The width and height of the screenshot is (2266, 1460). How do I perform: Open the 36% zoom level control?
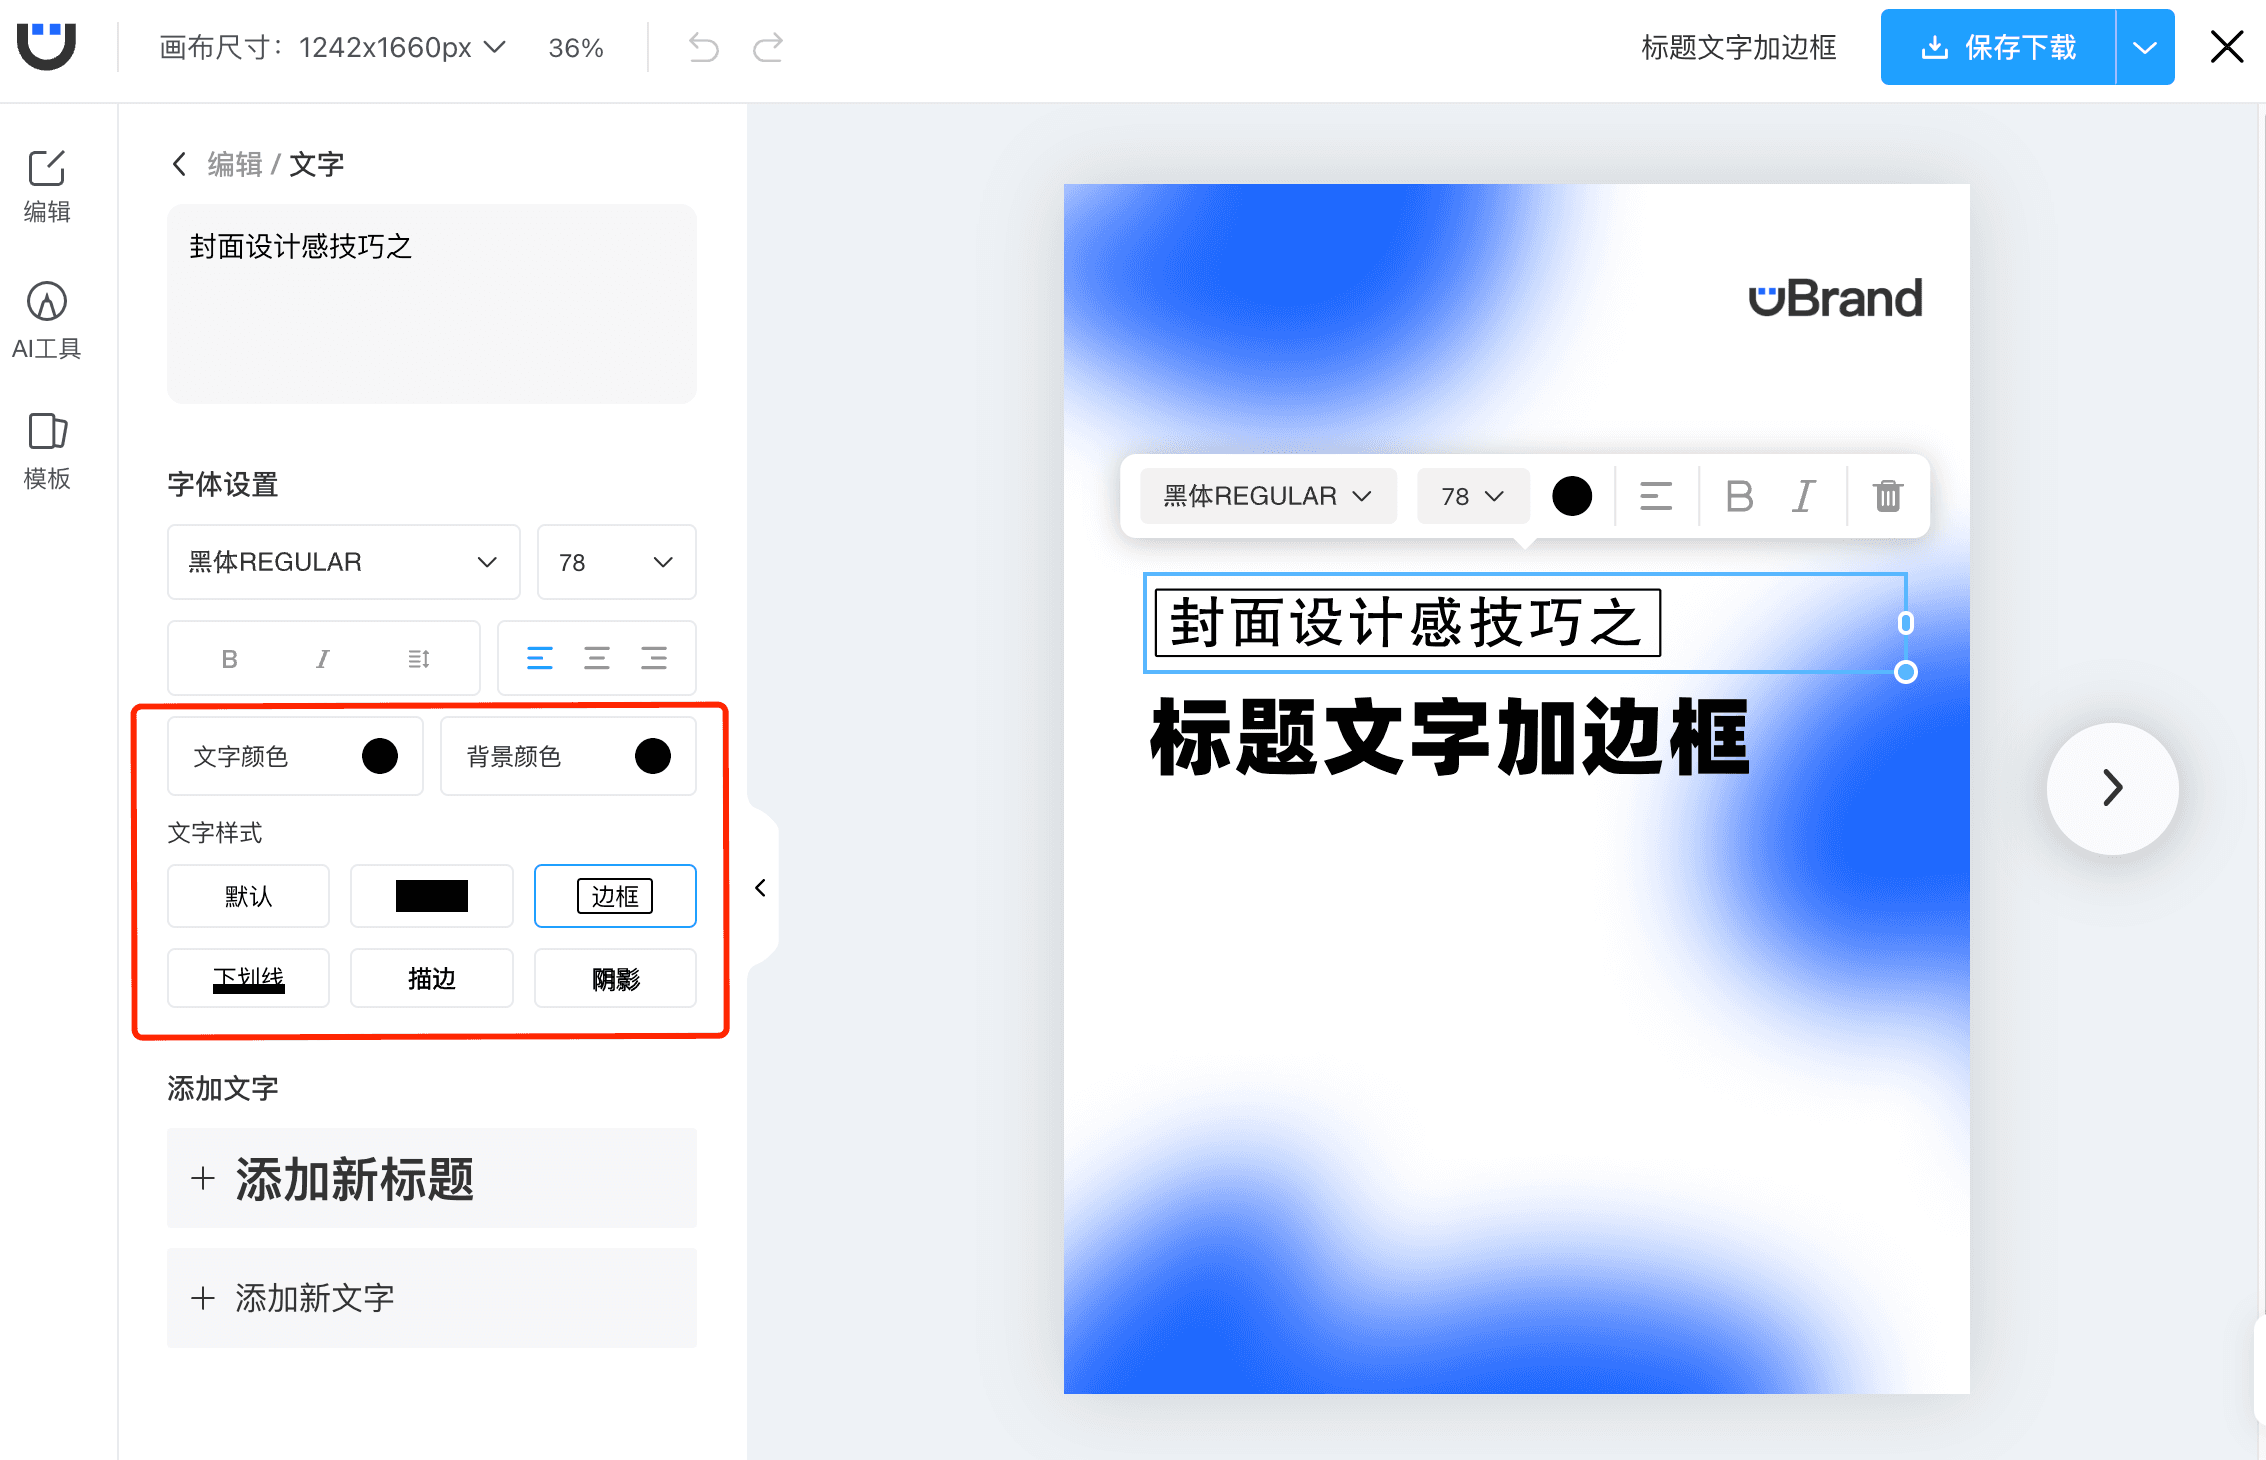[576, 48]
